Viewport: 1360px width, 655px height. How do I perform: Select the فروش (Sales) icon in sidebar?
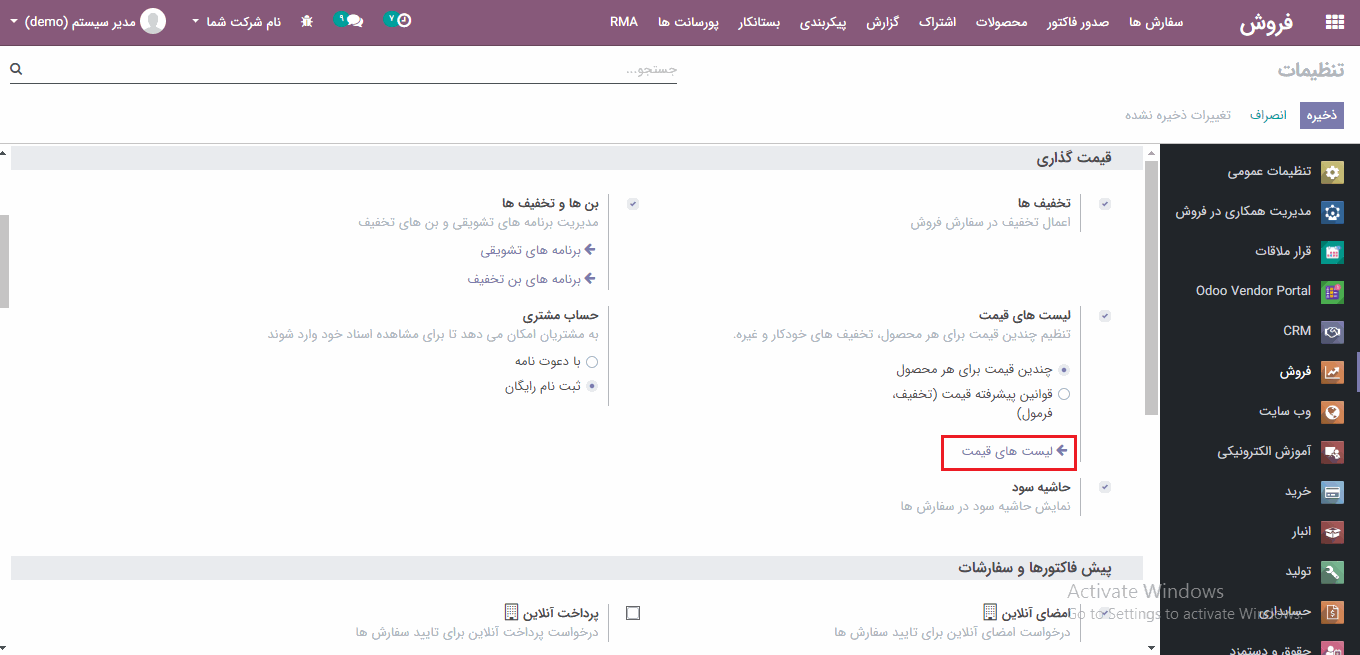[x=1331, y=371]
